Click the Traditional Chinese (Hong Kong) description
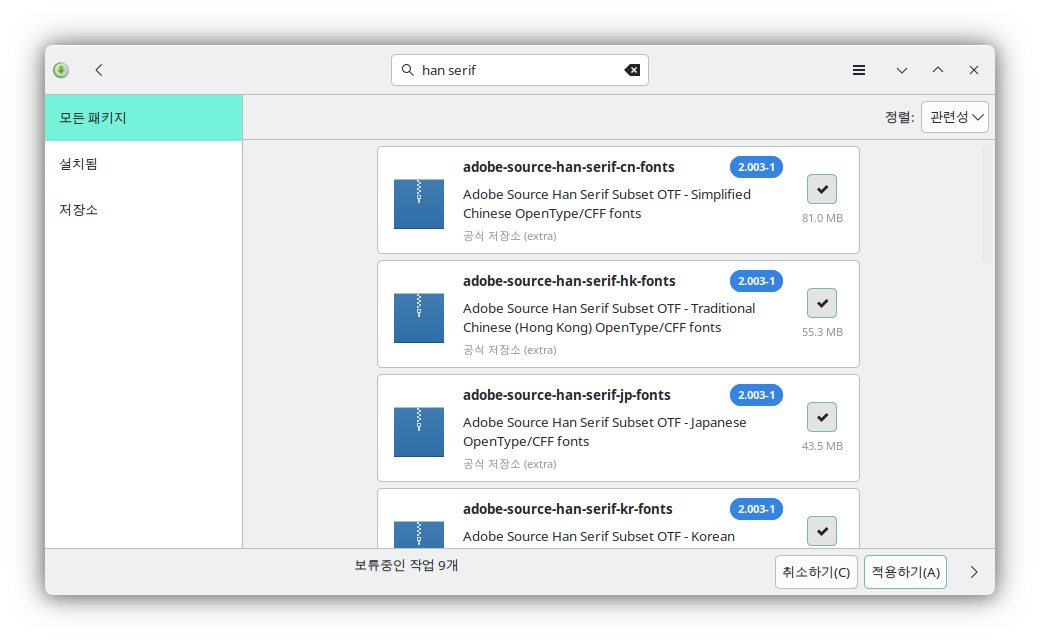The image size is (1040, 640). 609,318
